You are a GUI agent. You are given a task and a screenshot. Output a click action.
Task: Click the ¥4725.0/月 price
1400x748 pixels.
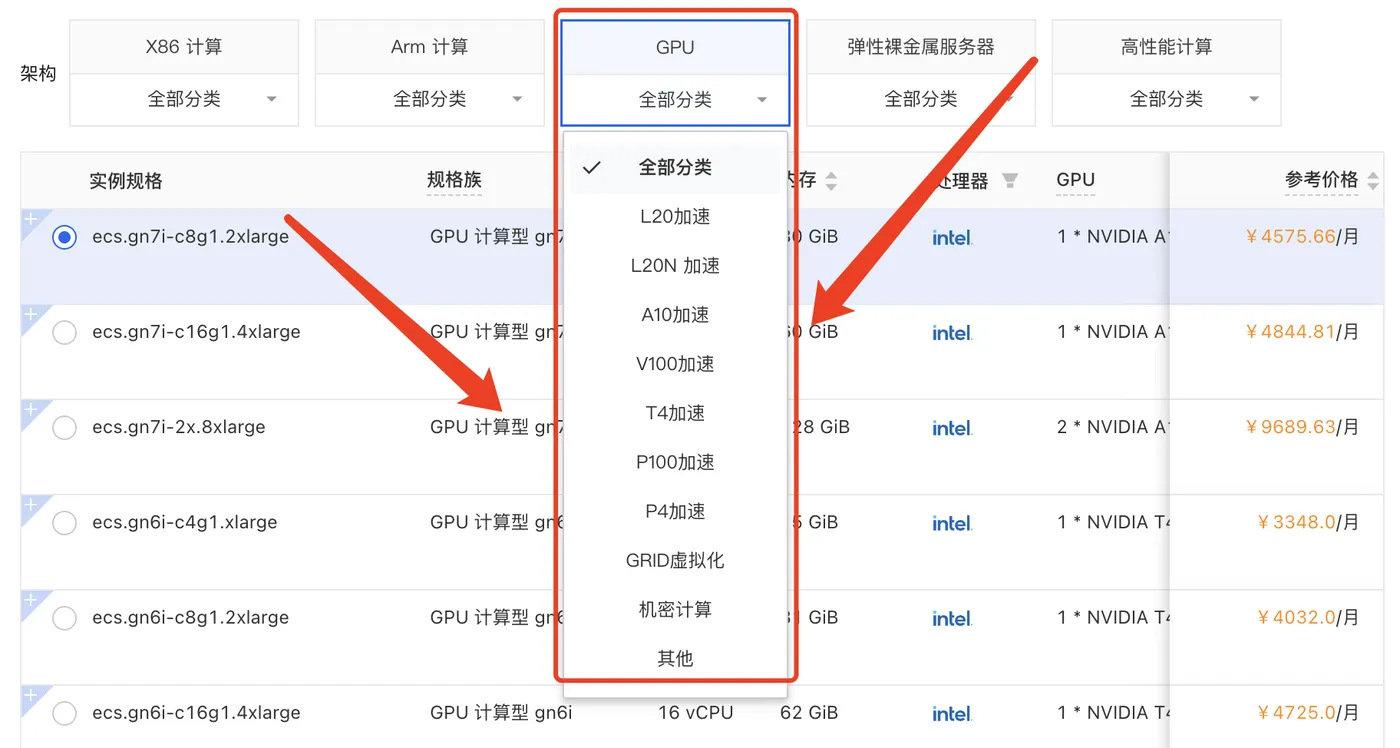coord(1308,713)
